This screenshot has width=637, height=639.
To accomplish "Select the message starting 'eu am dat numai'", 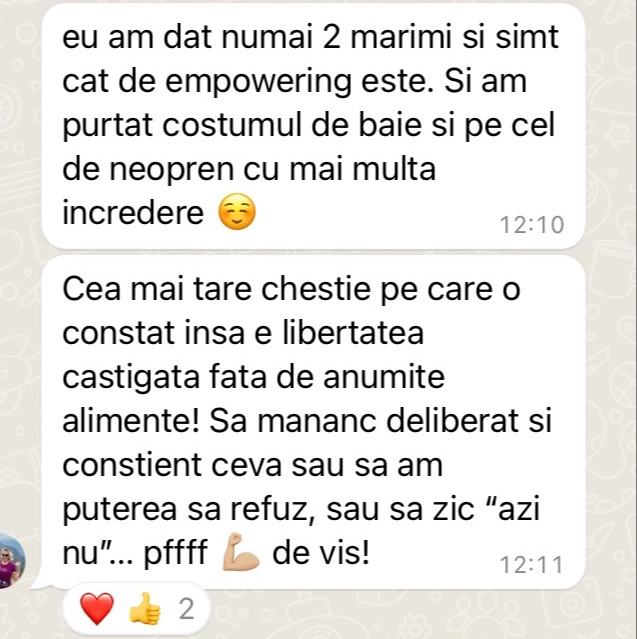I will click(313, 126).
